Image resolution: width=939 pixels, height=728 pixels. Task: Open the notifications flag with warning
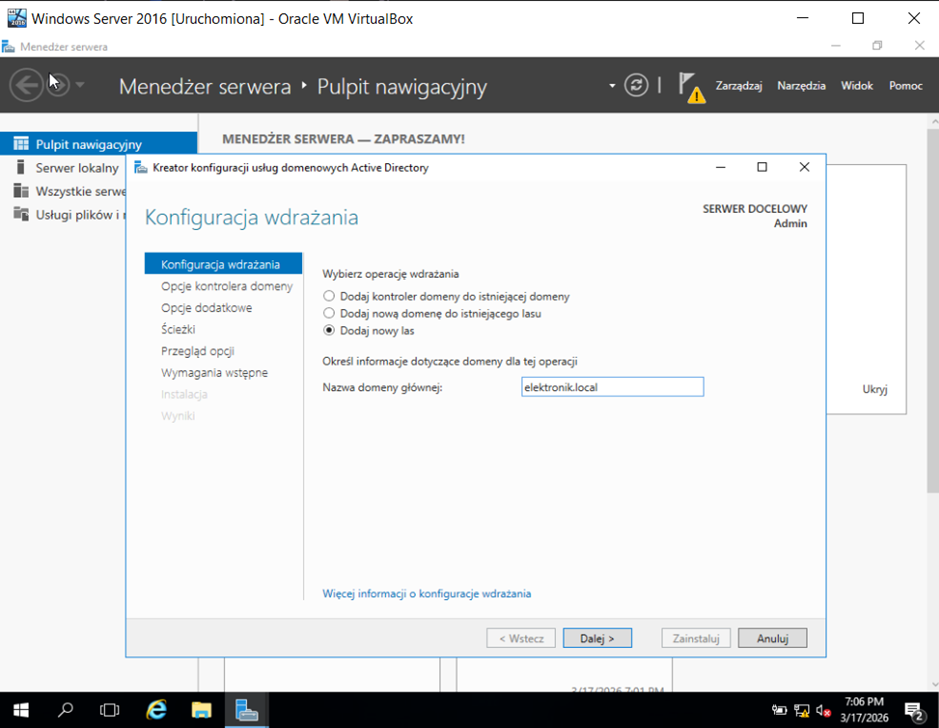pyautogui.click(x=690, y=86)
